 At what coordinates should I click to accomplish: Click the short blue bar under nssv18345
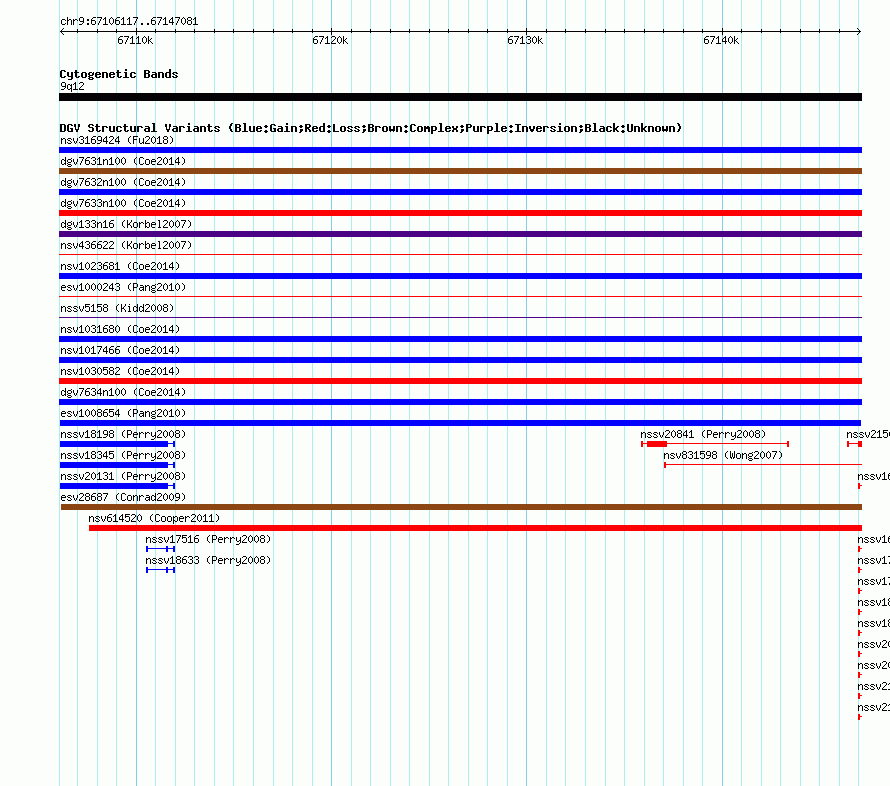[x=117, y=465]
